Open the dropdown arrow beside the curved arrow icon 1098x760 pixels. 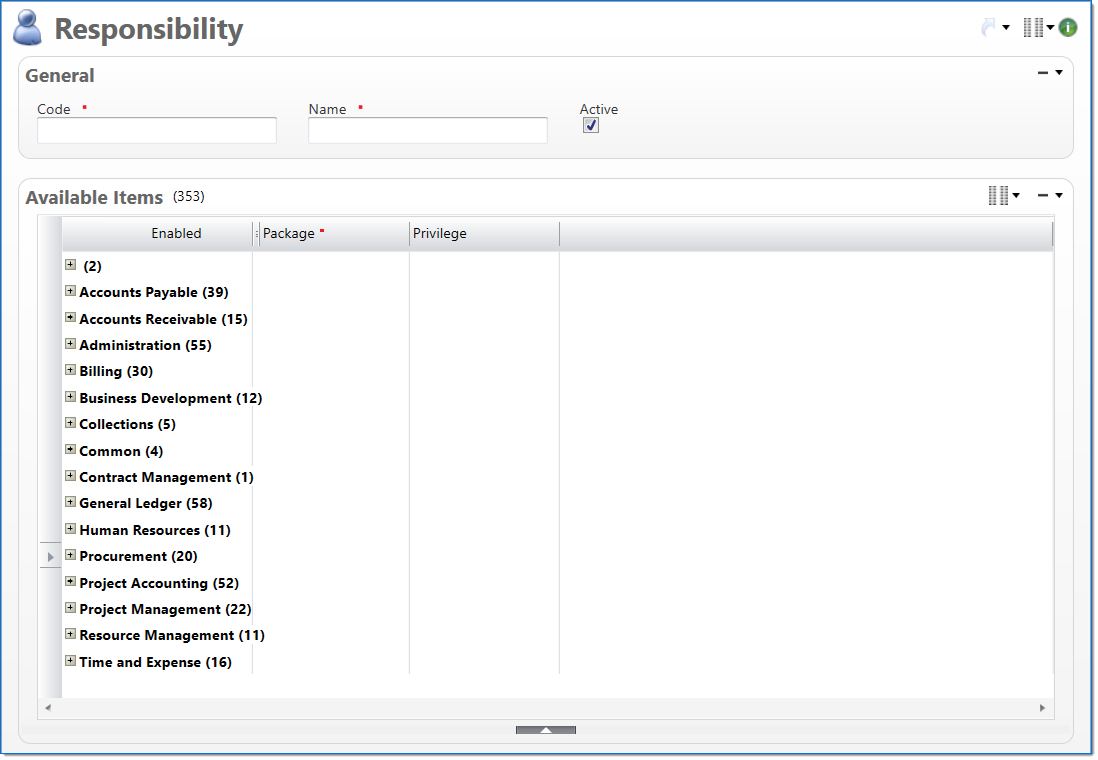(1006, 28)
